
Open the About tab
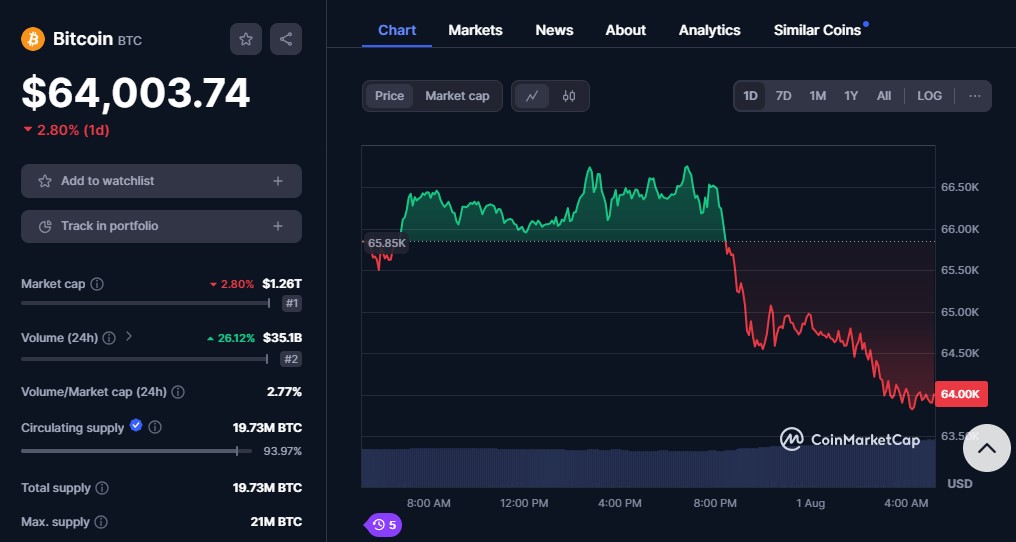tap(625, 30)
